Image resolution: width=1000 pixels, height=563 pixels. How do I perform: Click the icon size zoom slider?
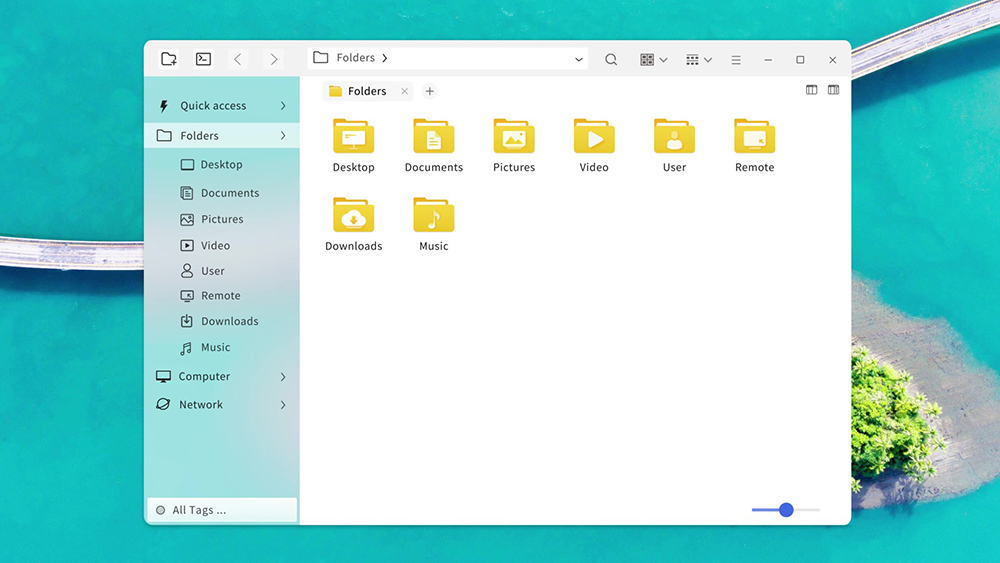pos(786,510)
